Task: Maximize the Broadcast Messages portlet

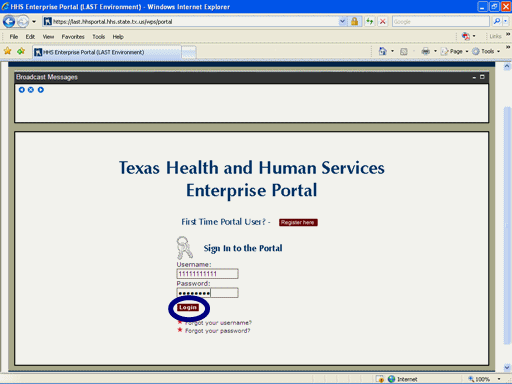Action: pos(482,77)
